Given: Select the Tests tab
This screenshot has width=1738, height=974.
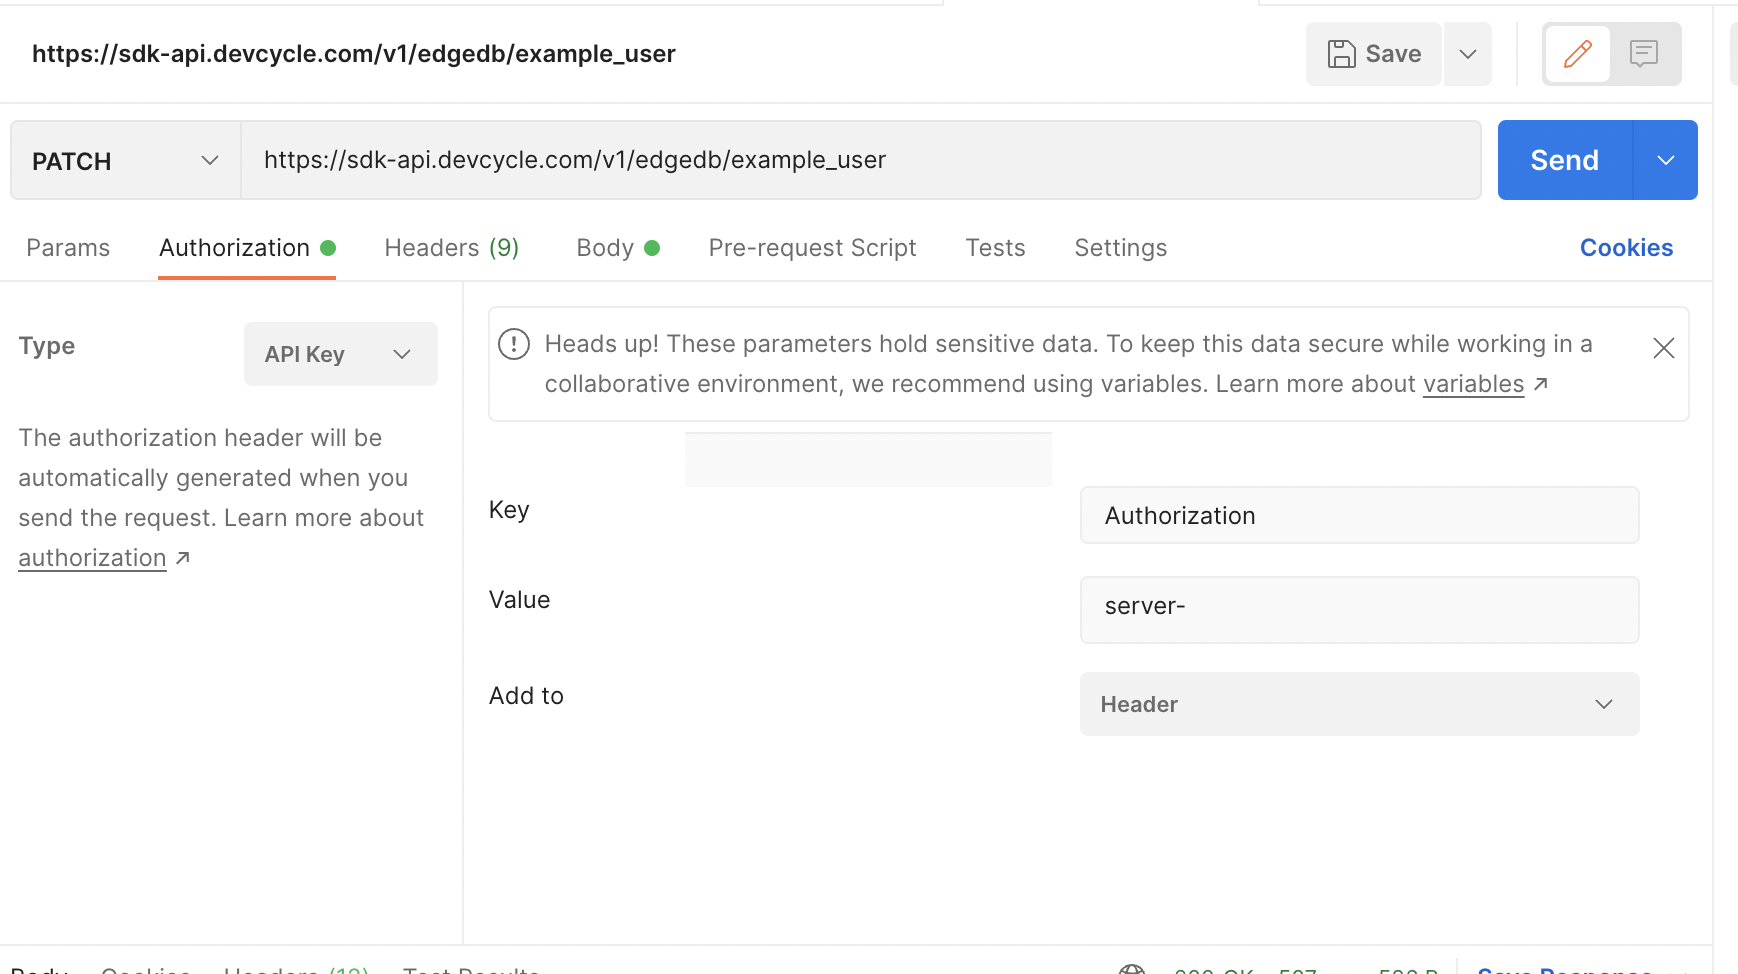Looking at the screenshot, I should 995,248.
